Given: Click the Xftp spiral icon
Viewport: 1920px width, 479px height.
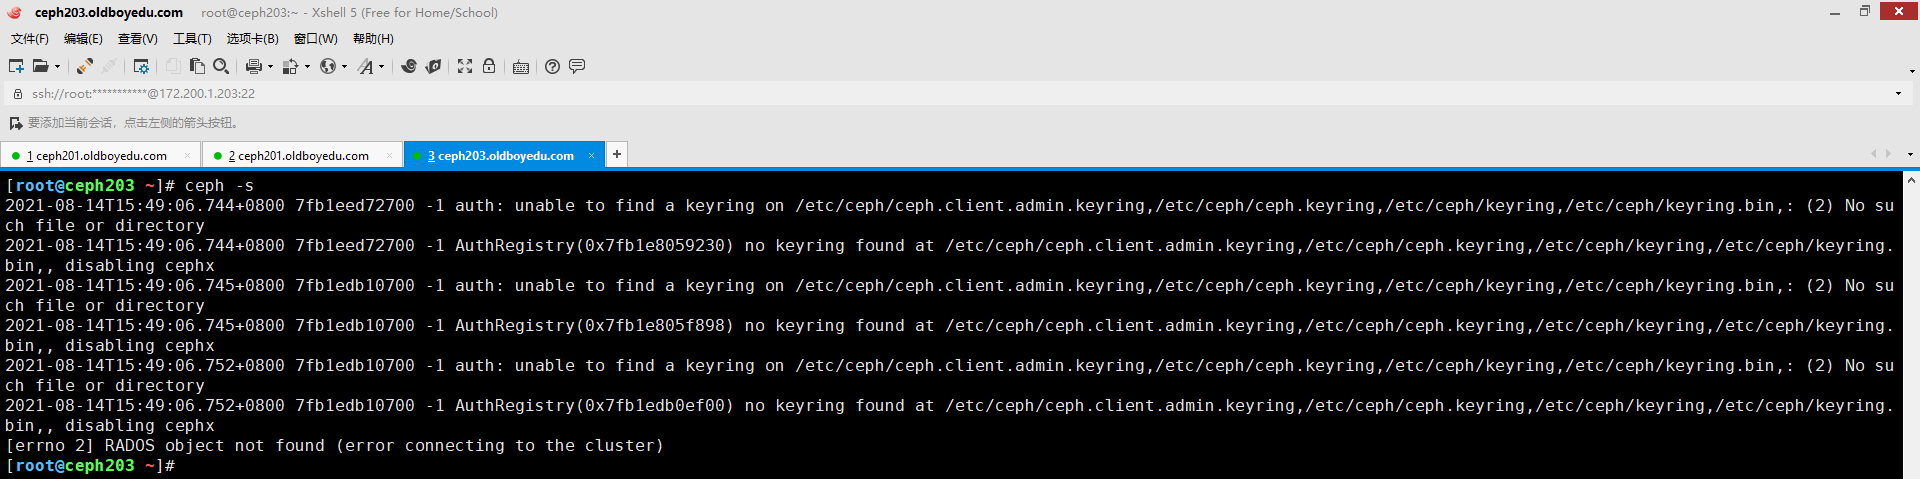Looking at the screenshot, I should [408, 66].
